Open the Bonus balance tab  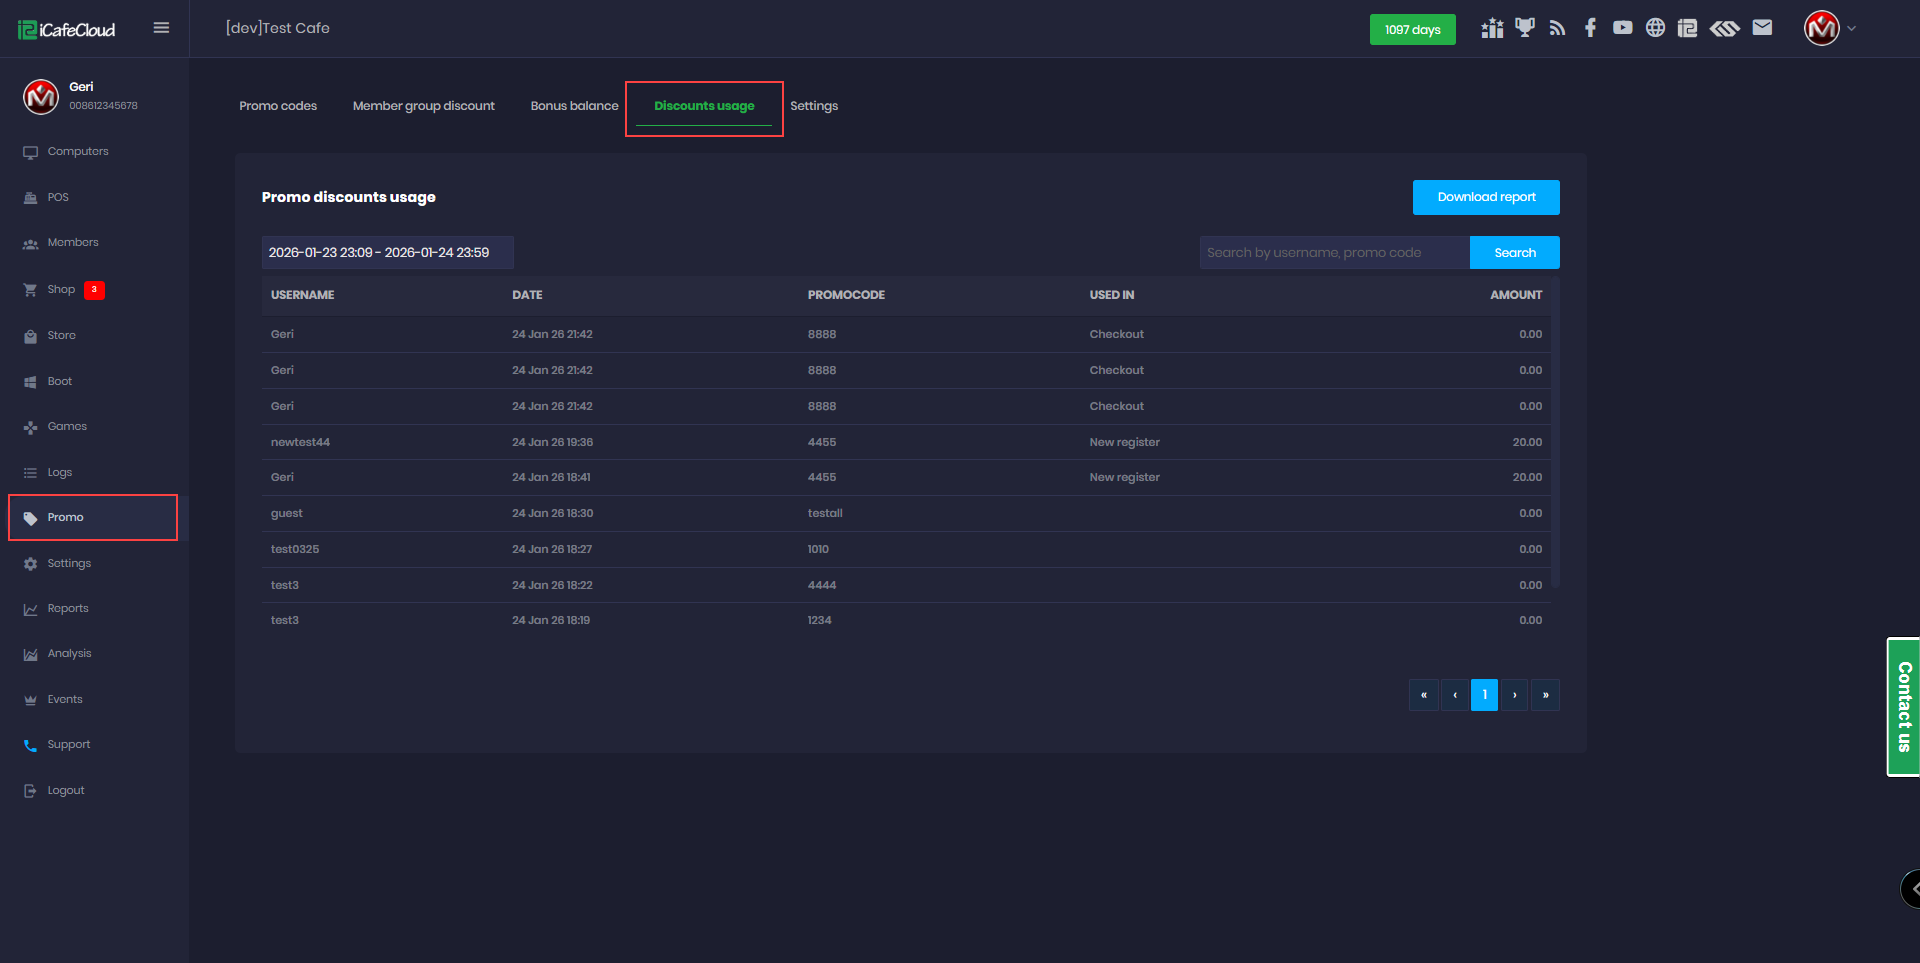click(574, 106)
